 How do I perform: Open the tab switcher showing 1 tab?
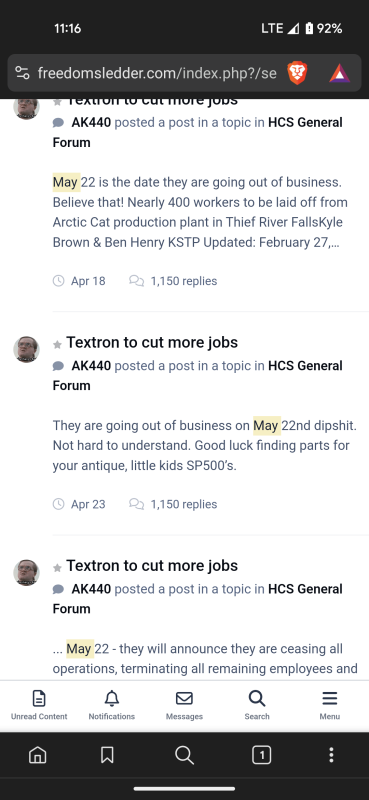(x=262, y=755)
